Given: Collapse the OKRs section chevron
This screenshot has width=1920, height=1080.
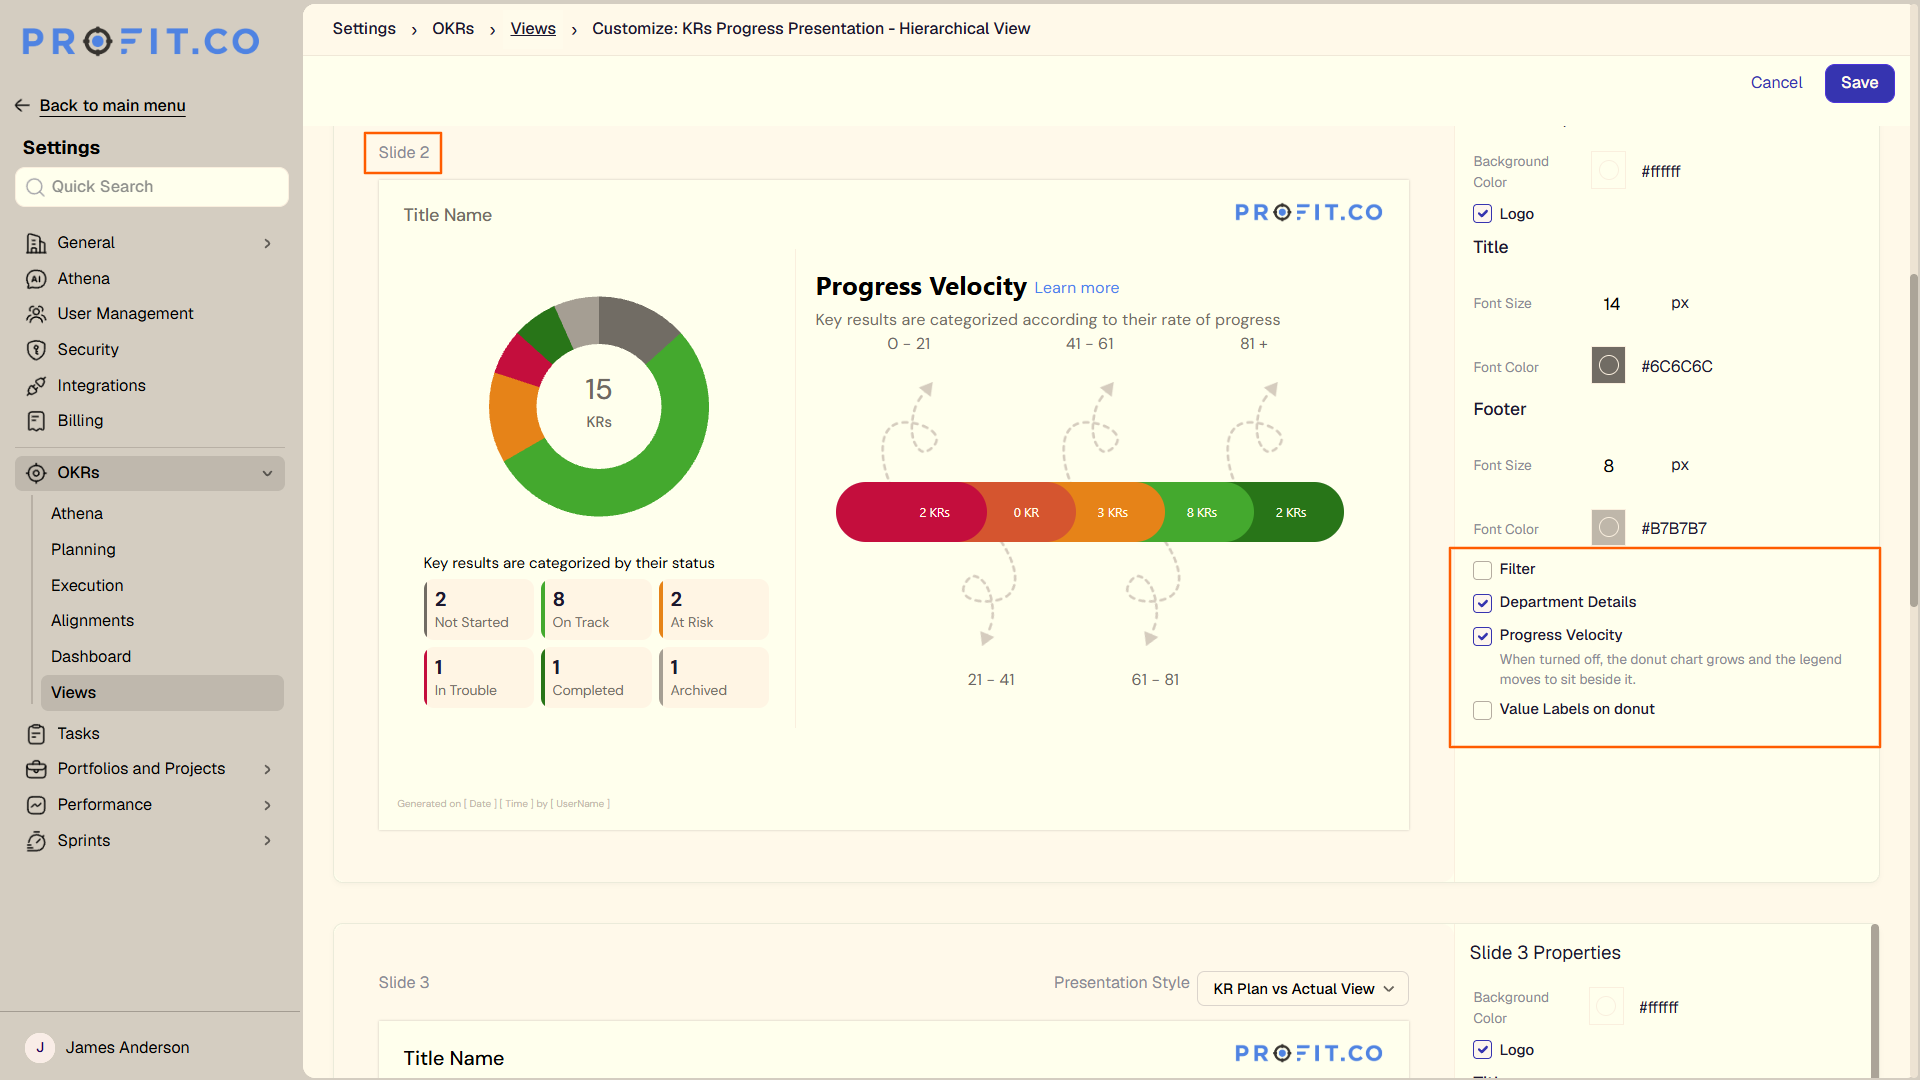Looking at the screenshot, I should click(x=267, y=473).
